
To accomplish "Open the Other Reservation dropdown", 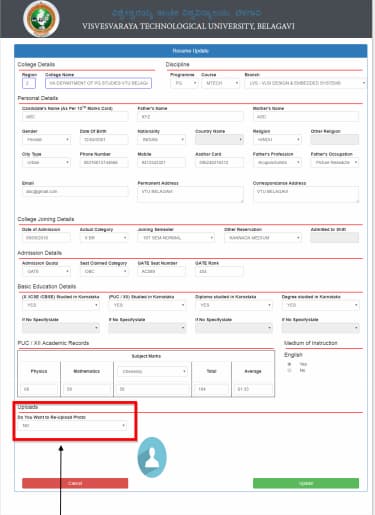I will pos(263,238).
